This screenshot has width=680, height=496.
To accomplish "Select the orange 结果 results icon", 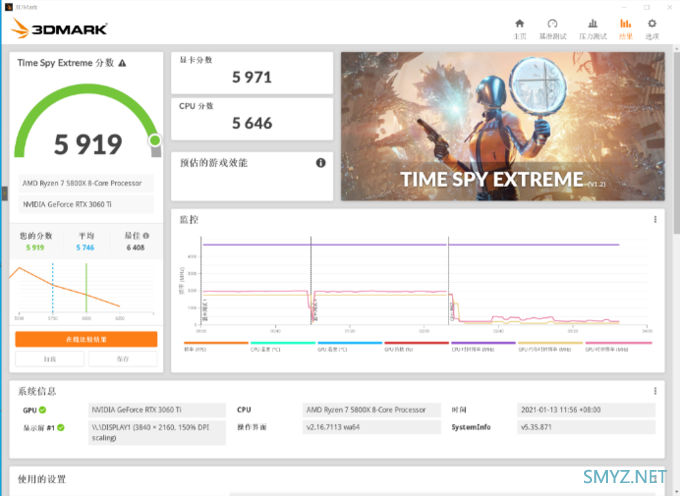I will (x=625, y=23).
